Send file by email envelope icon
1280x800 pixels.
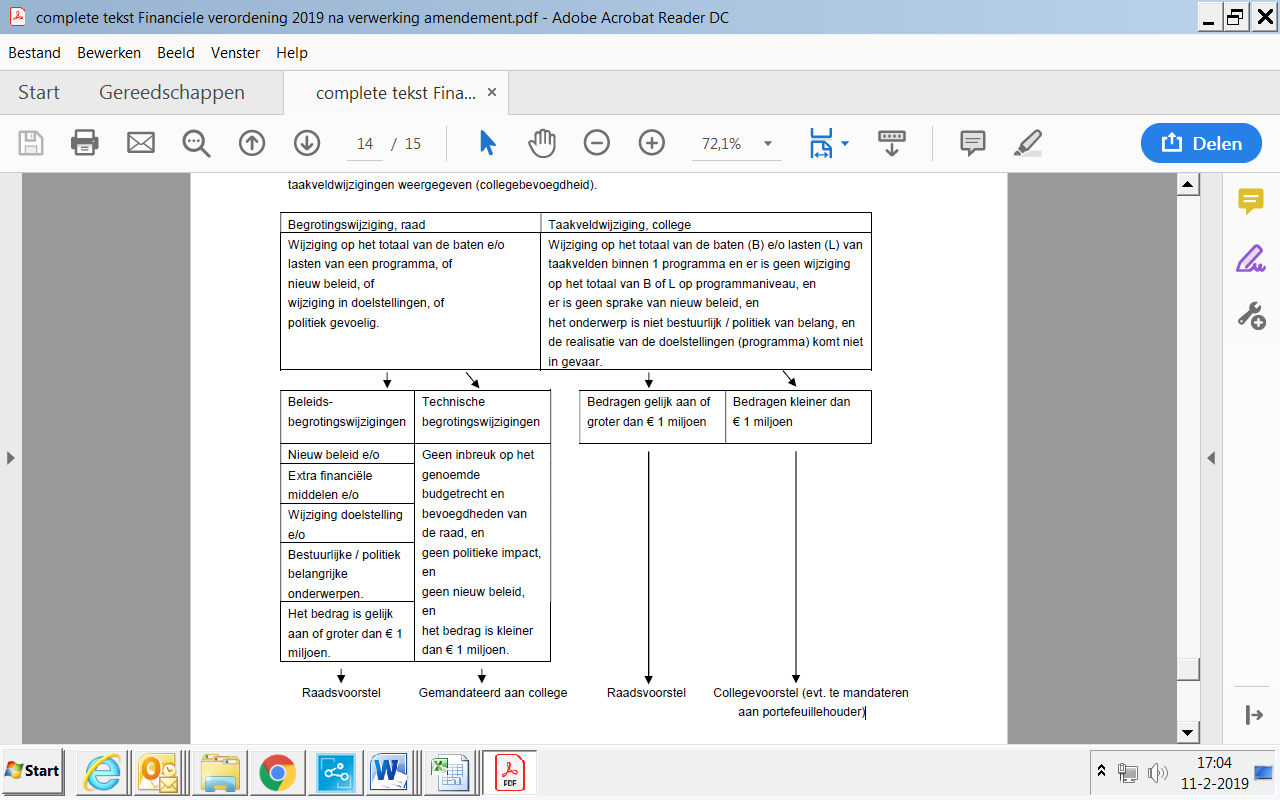tap(141, 143)
